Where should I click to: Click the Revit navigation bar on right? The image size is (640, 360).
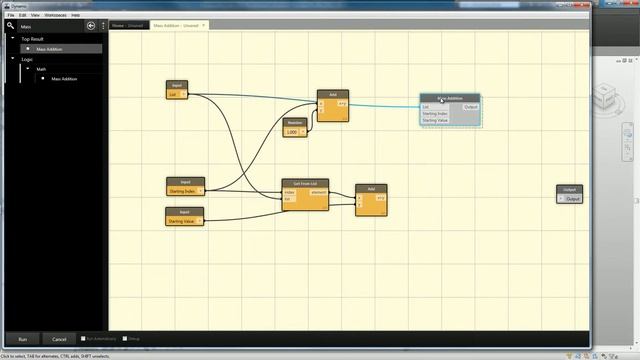tap(627, 142)
